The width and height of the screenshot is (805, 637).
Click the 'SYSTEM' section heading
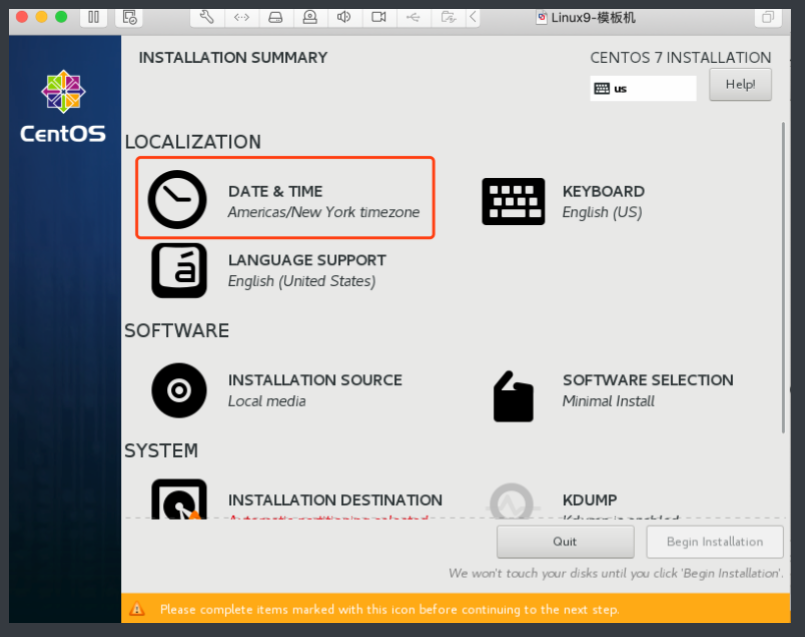tap(161, 451)
